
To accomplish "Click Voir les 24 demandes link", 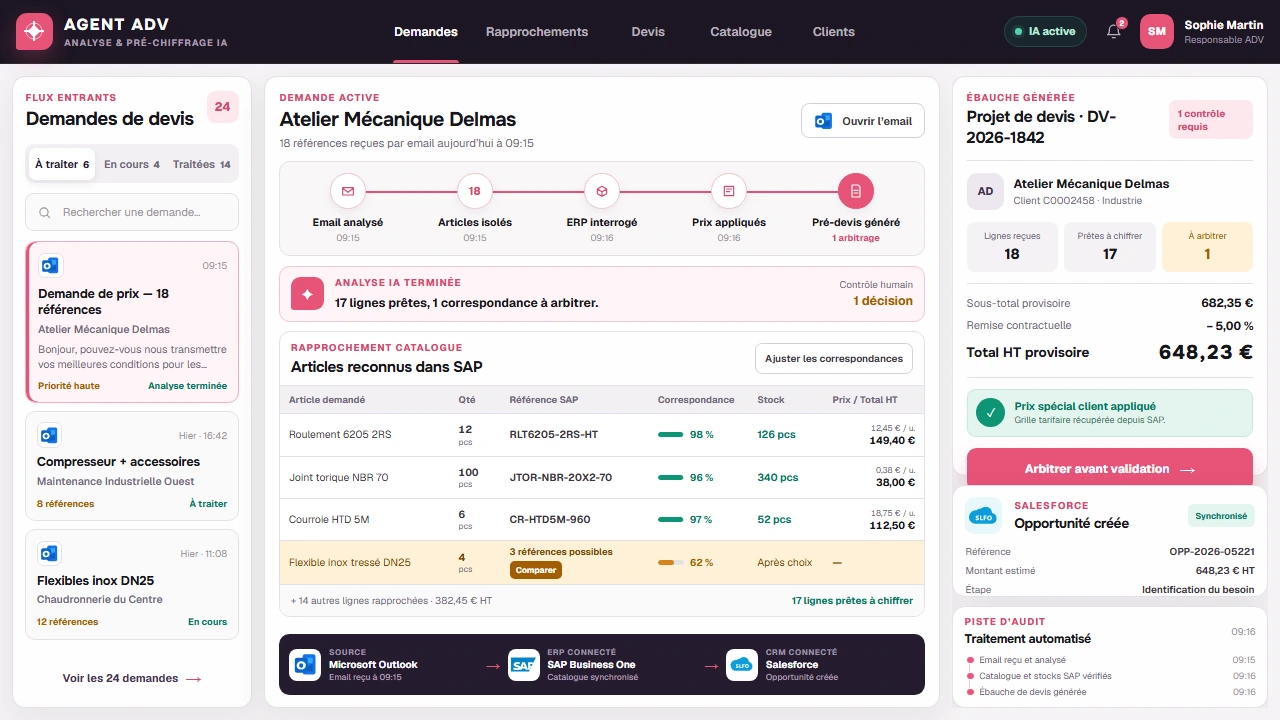I will (x=132, y=678).
